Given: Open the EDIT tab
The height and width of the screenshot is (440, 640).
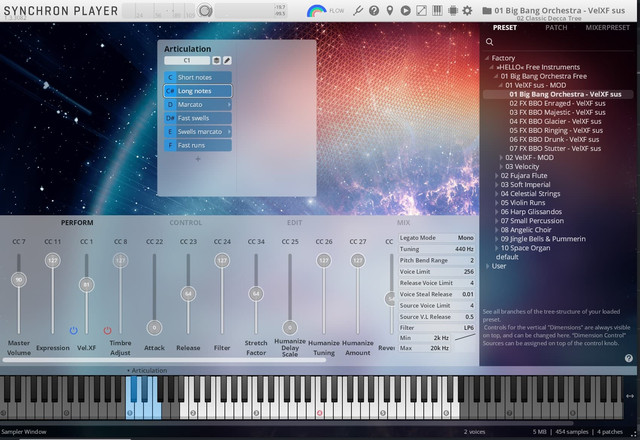Looking at the screenshot, I should tap(294, 222).
